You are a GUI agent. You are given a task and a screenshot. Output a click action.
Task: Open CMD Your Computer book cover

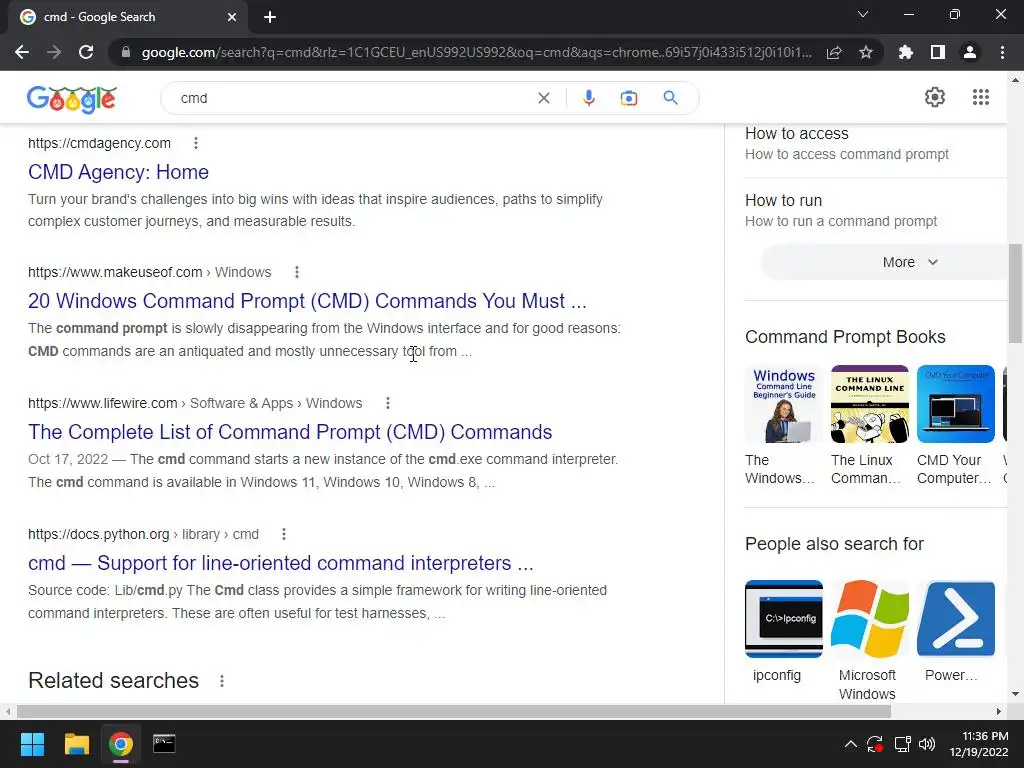(955, 404)
